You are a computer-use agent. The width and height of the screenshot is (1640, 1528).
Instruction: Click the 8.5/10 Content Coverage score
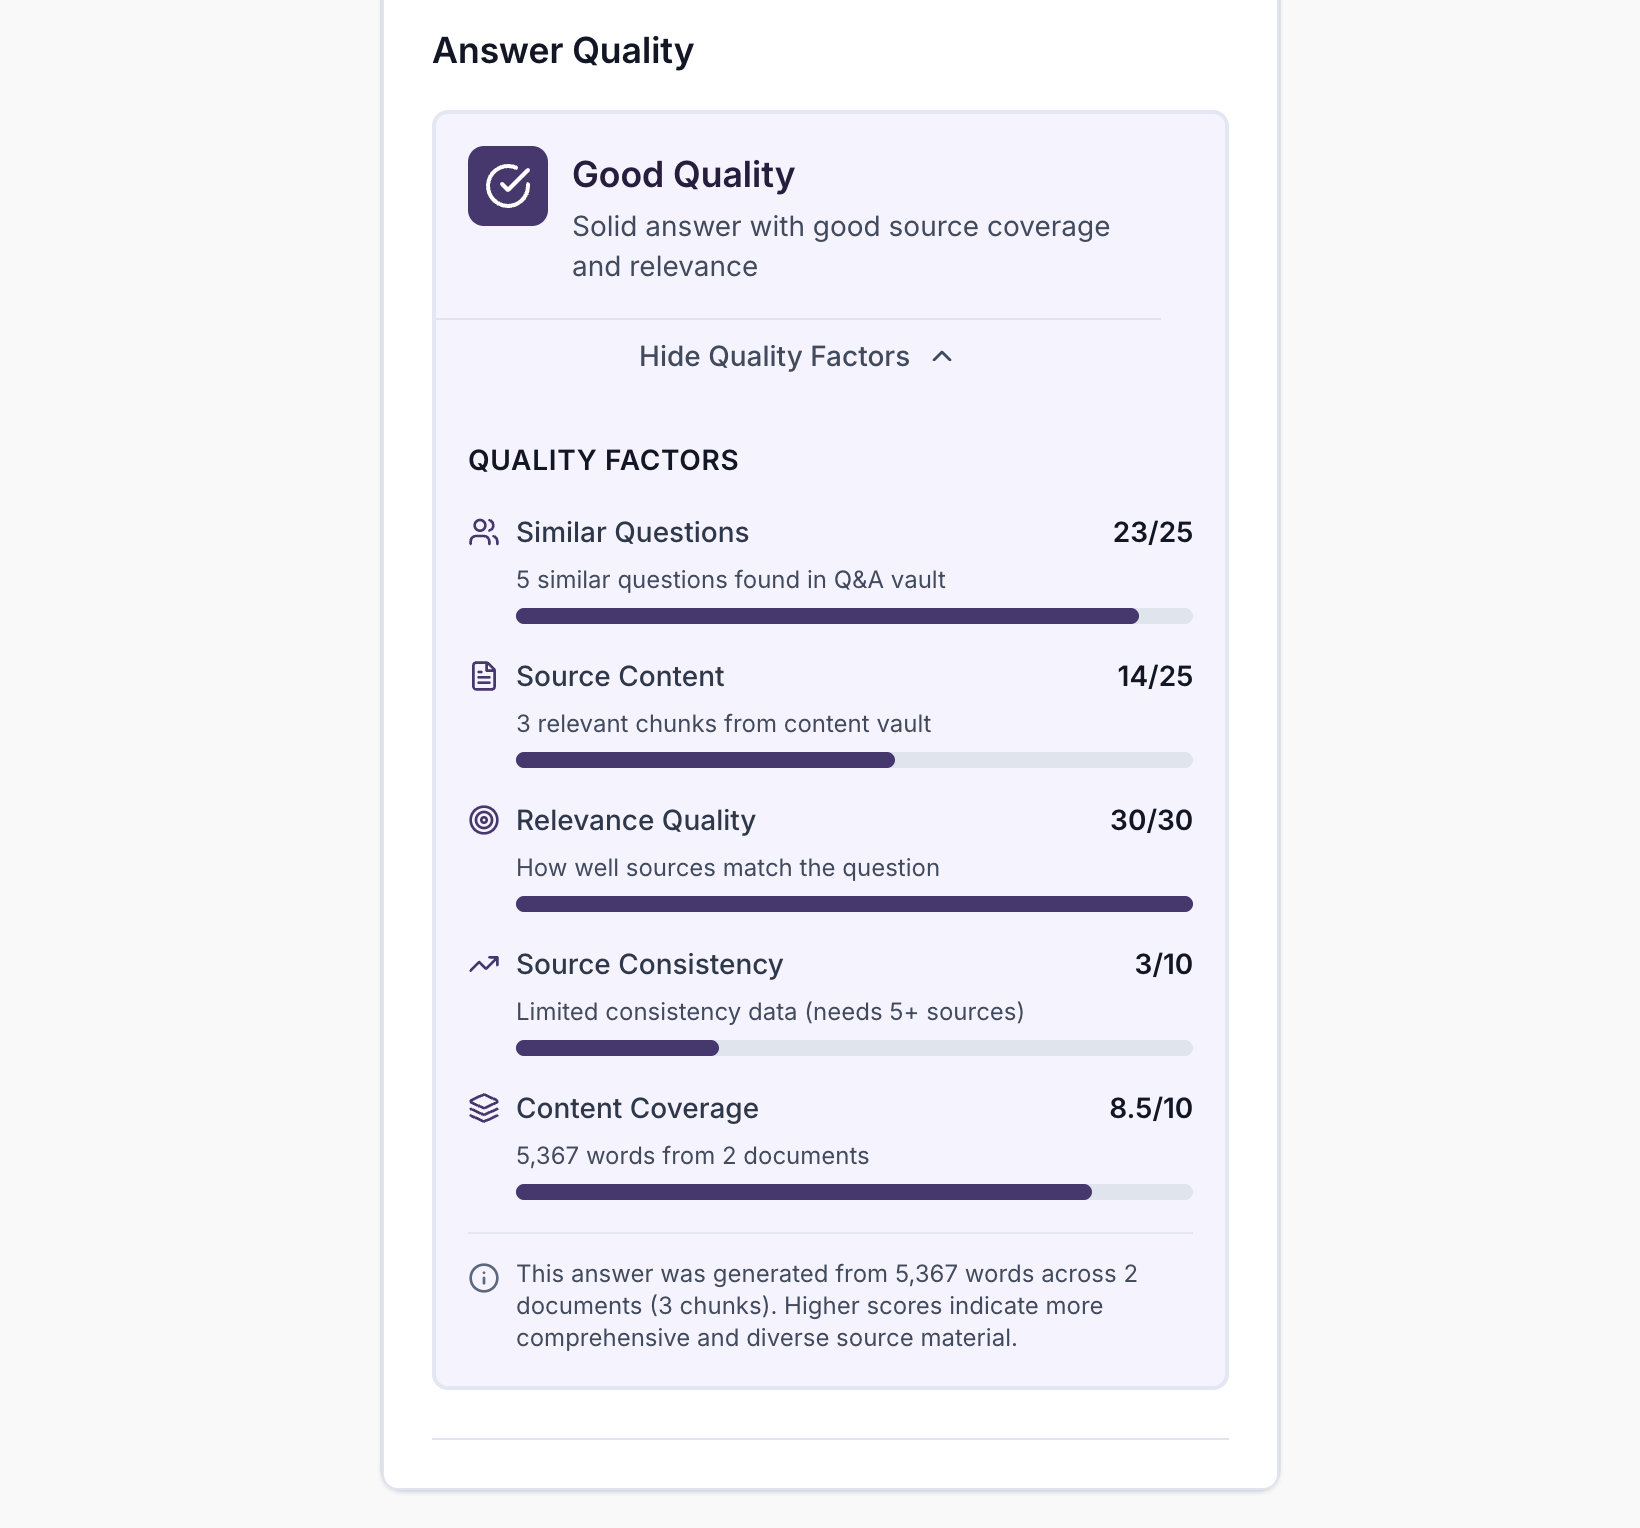[x=1150, y=1108]
